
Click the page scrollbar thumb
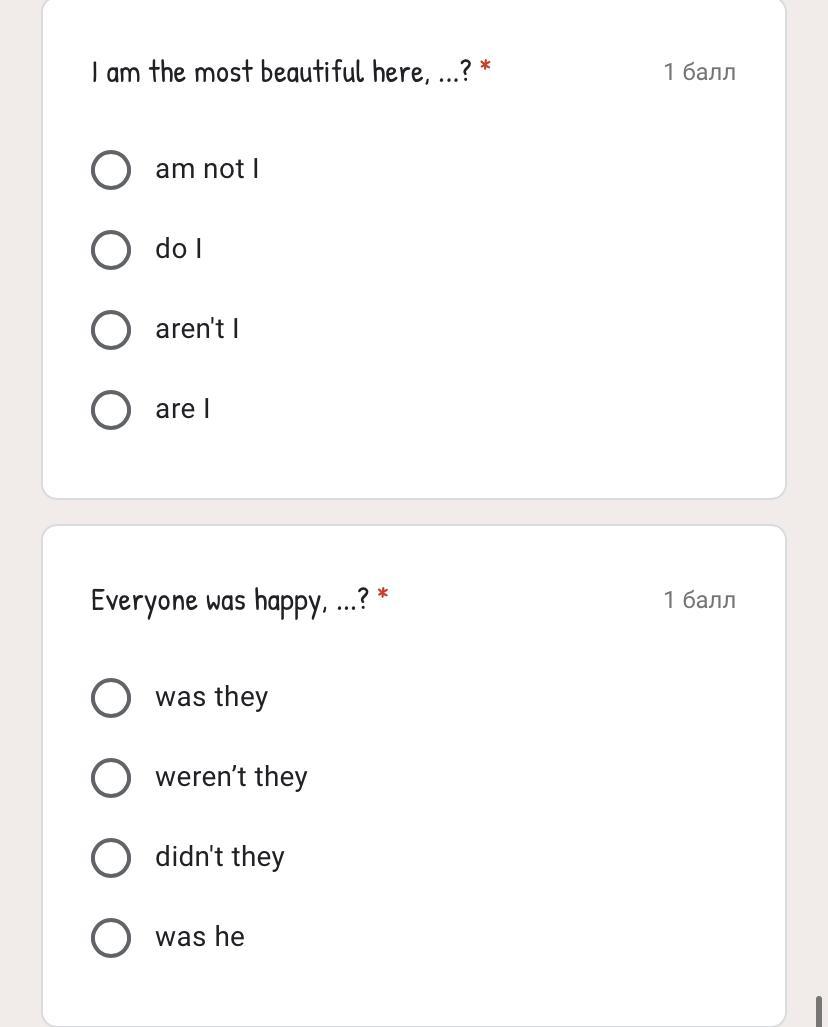pyautogui.click(x=820, y=1010)
